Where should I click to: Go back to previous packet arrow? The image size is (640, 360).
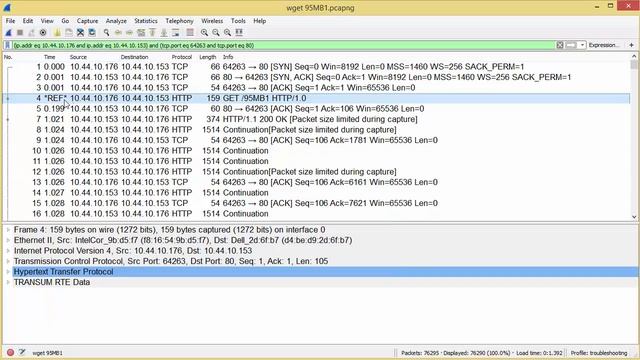pos(118,33)
